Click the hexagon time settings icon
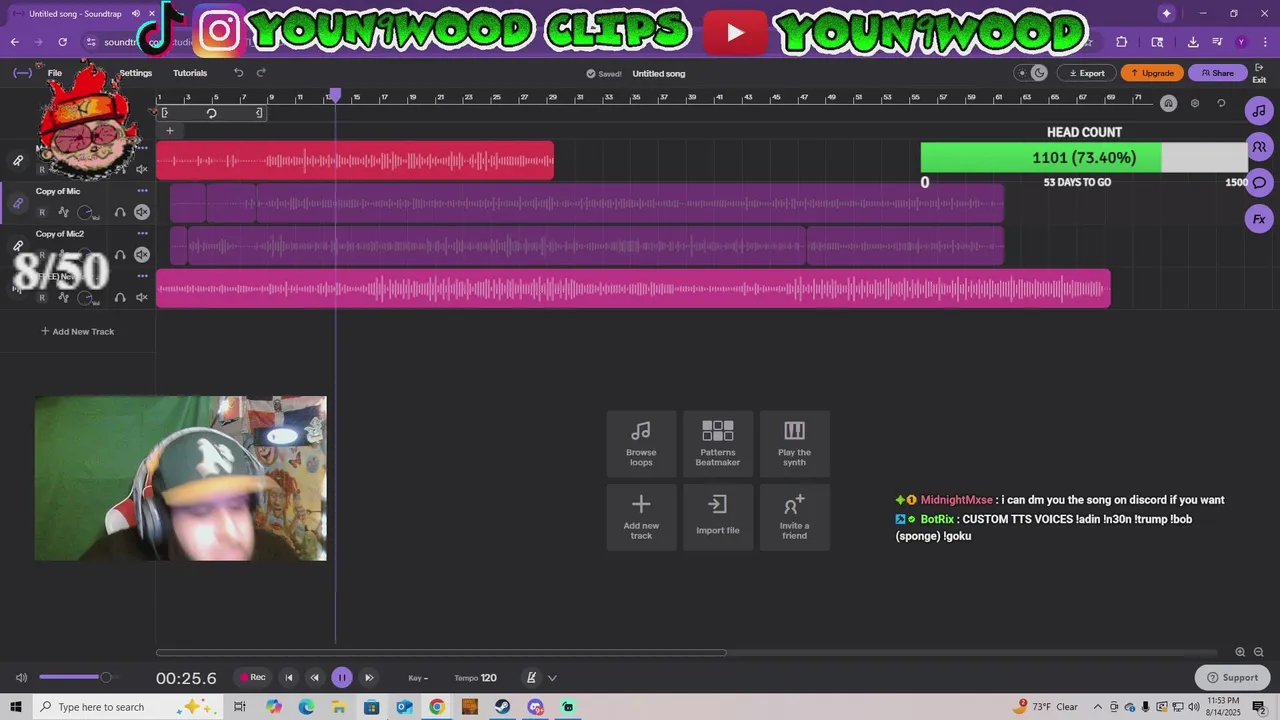 pyautogui.click(x=1194, y=103)
